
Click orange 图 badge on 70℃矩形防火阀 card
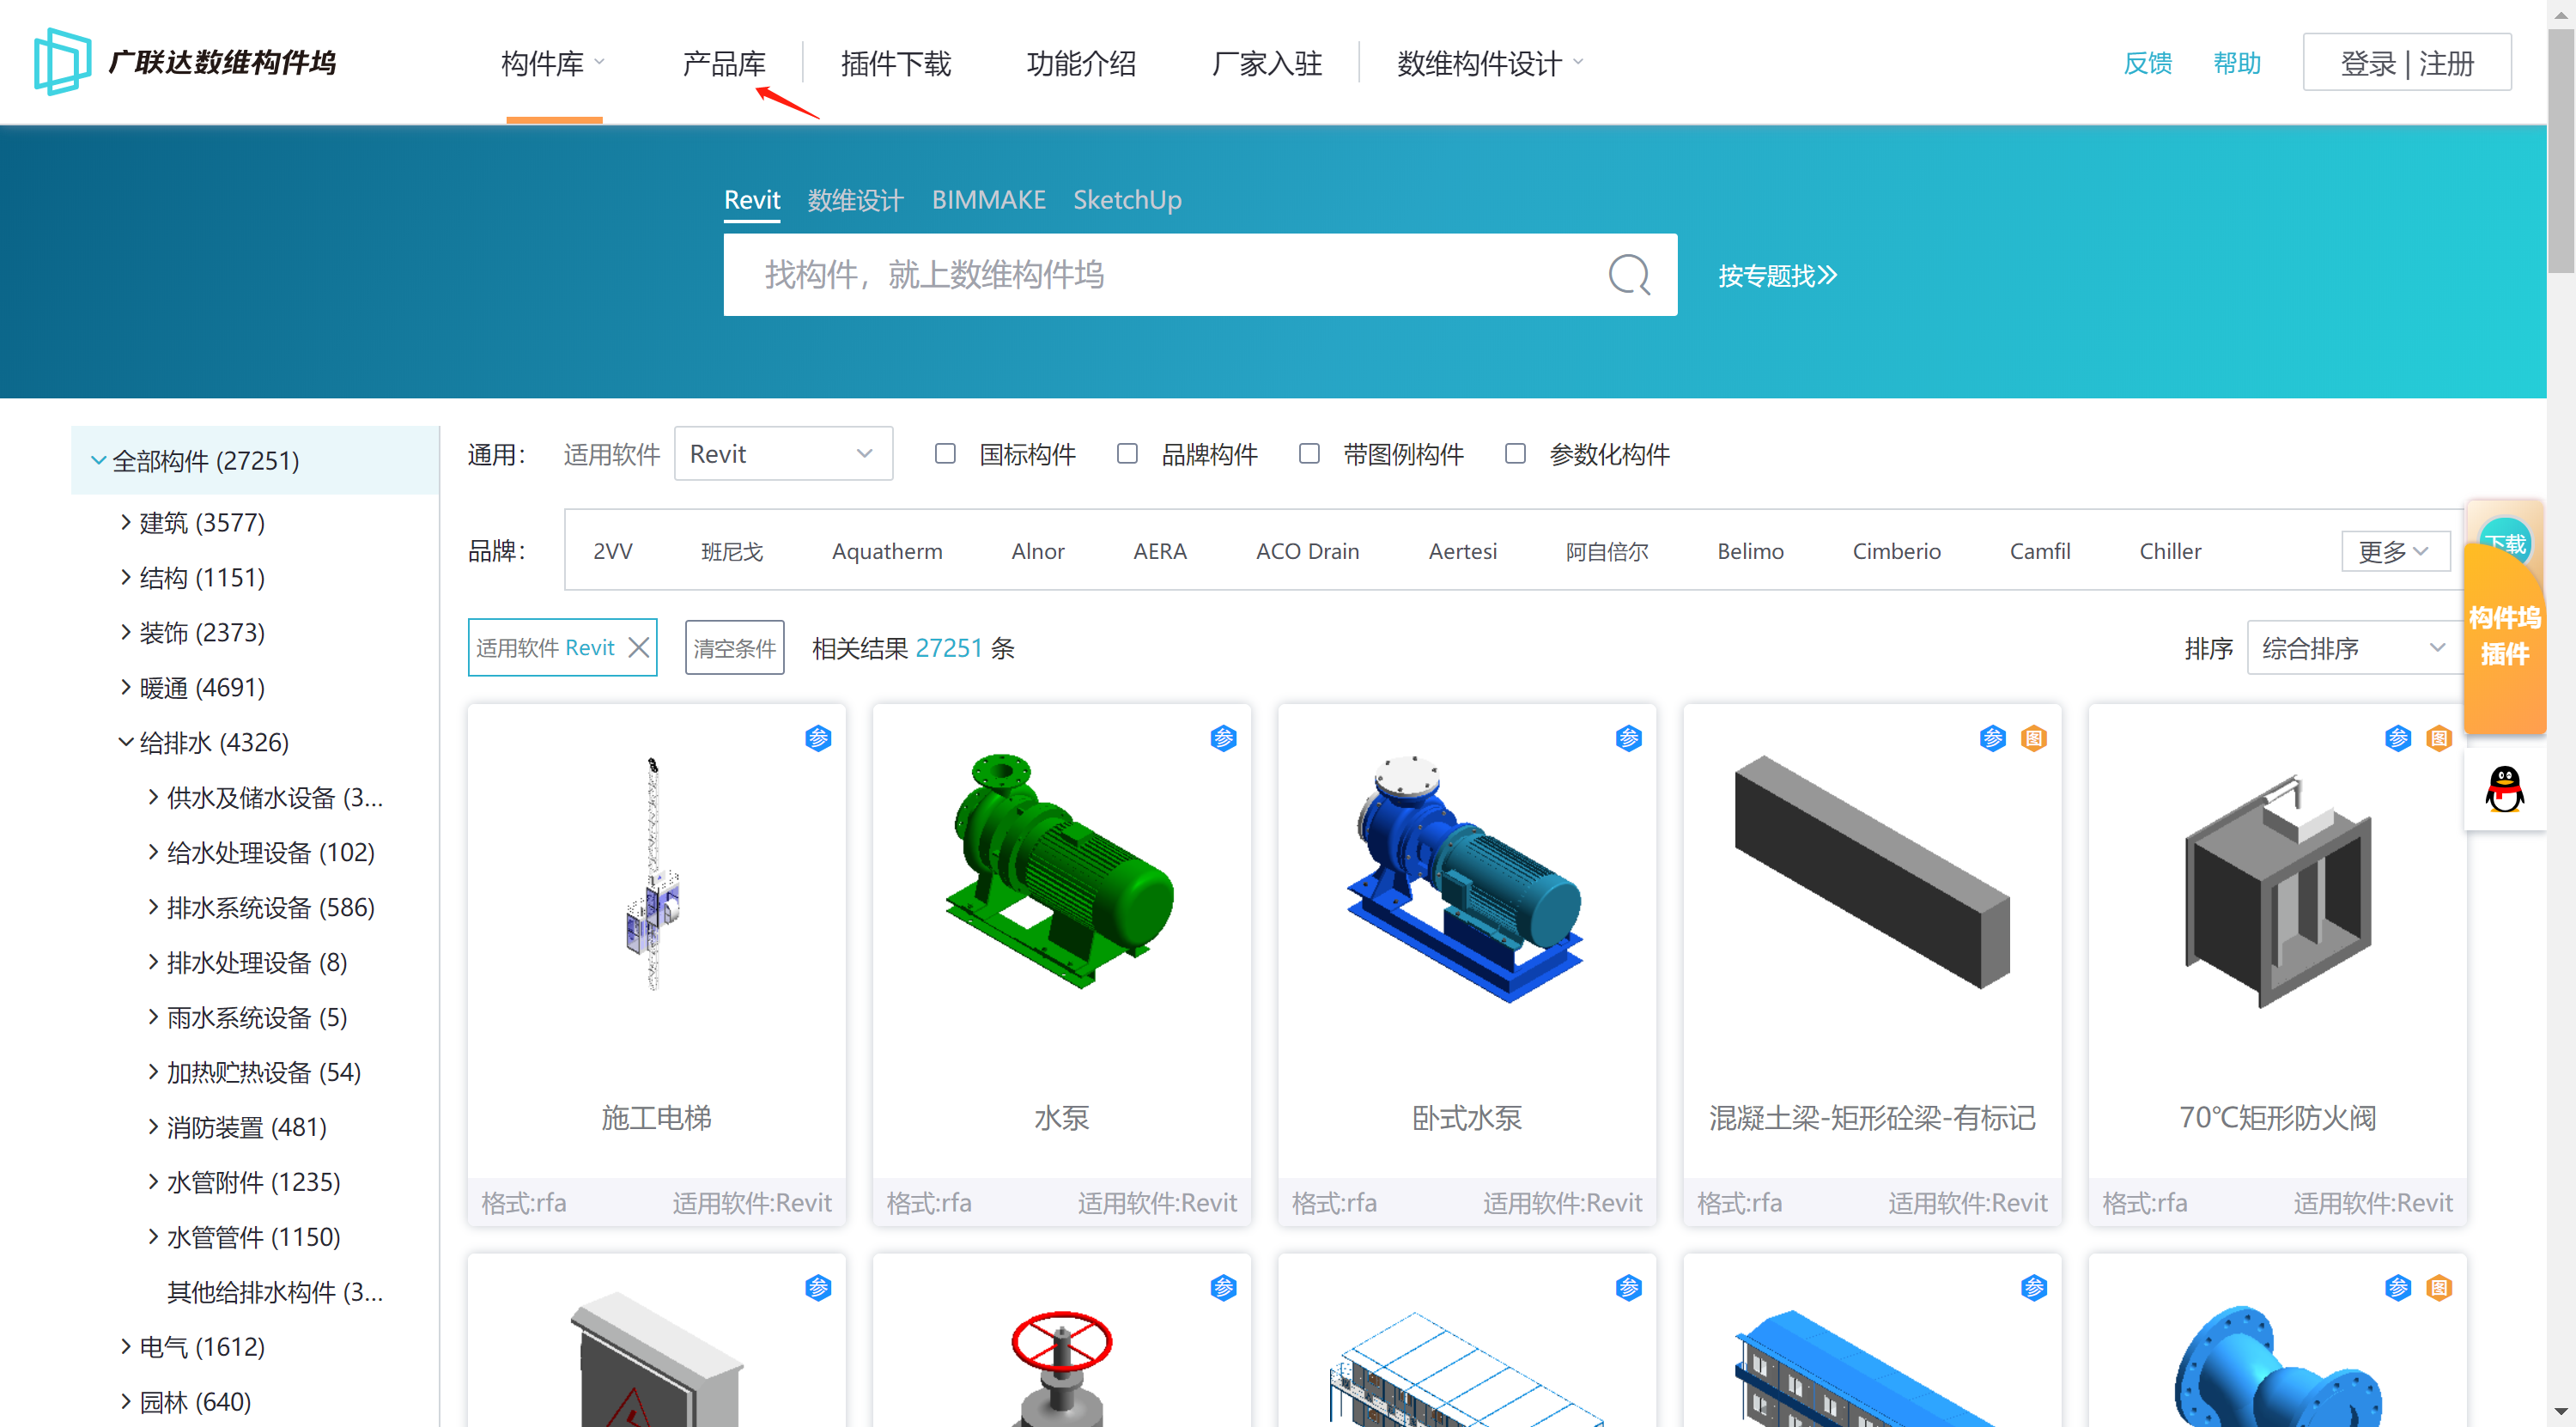click(2438, 738)
